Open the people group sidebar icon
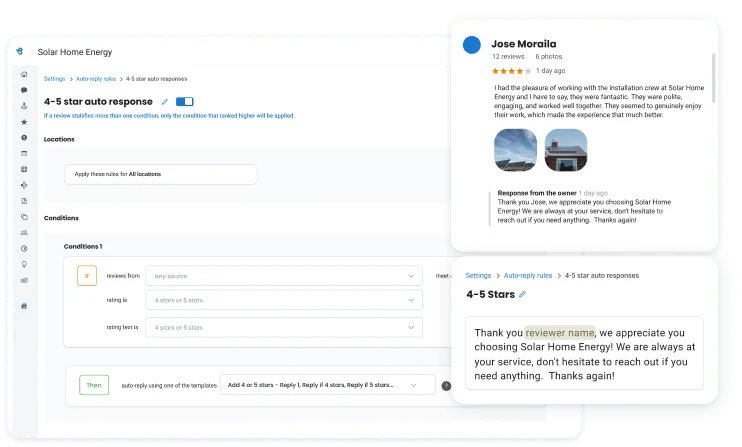Screen dimensions: 742x447 click(24, 233)
